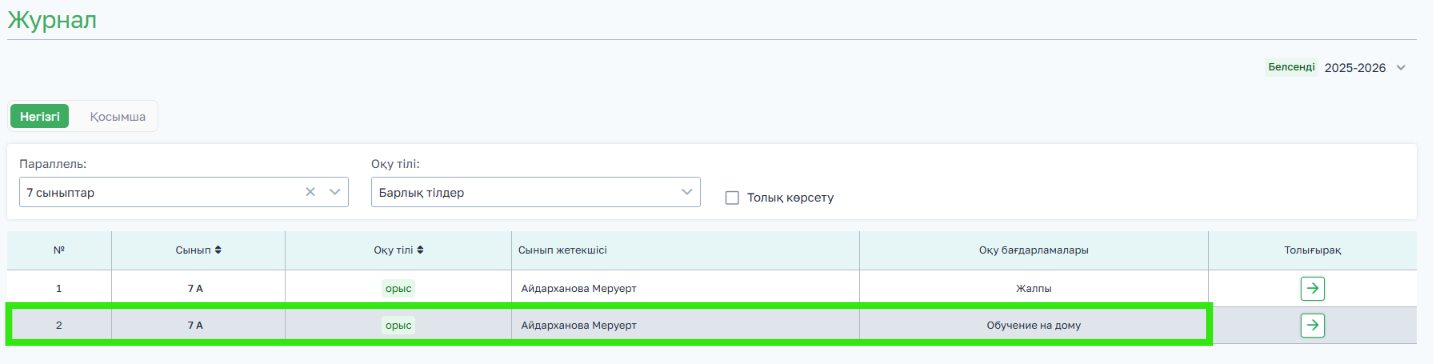
Task: Click the Параллель field label
Action: pos(52,163)
